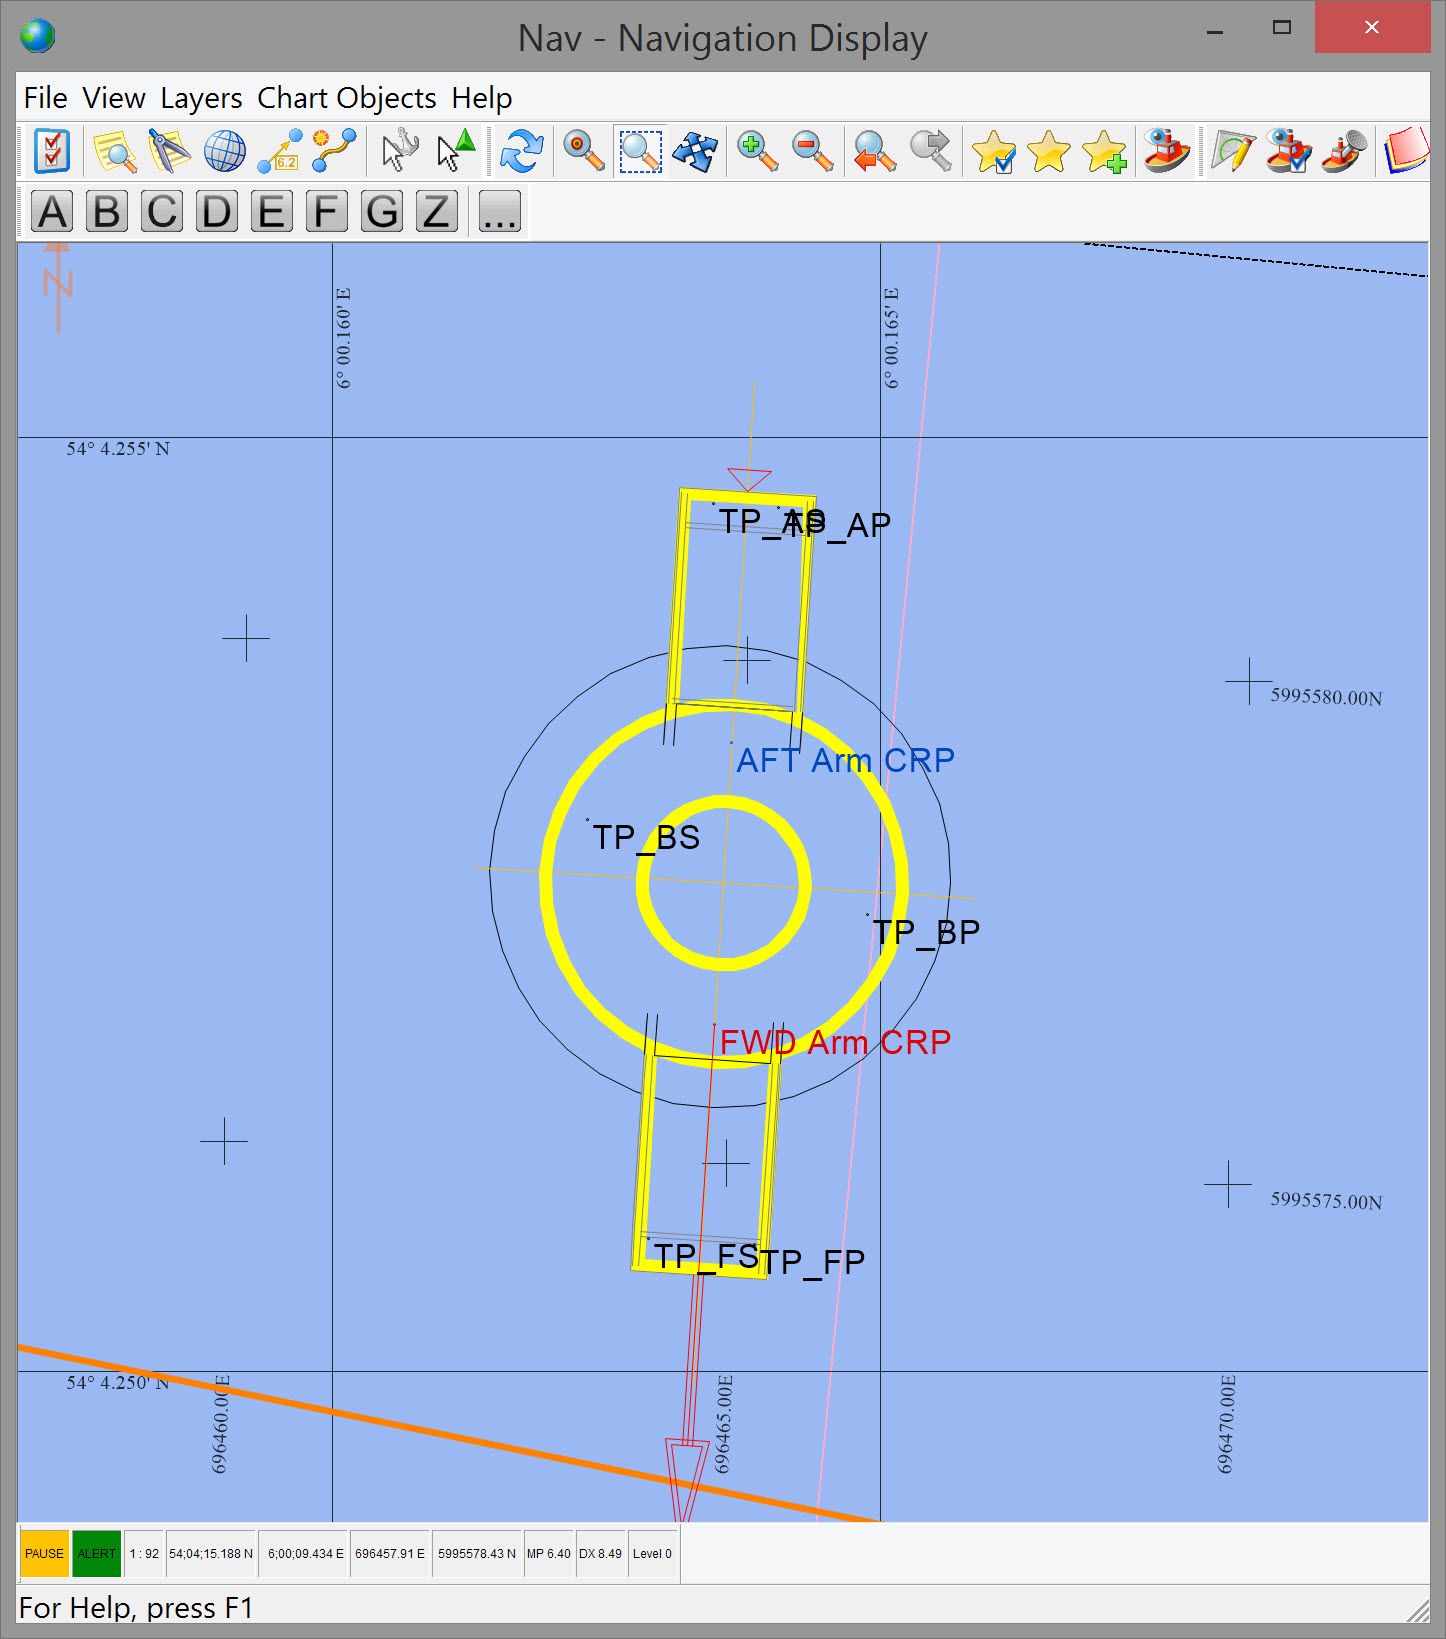Toggle the PAUSE status indicator
The height and width of the screenshot is (1639, 1446).
click(x=44, y=1553)
